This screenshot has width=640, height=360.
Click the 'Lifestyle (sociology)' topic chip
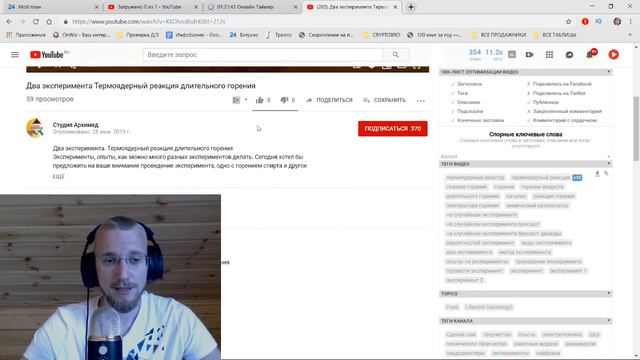point(489,307)
